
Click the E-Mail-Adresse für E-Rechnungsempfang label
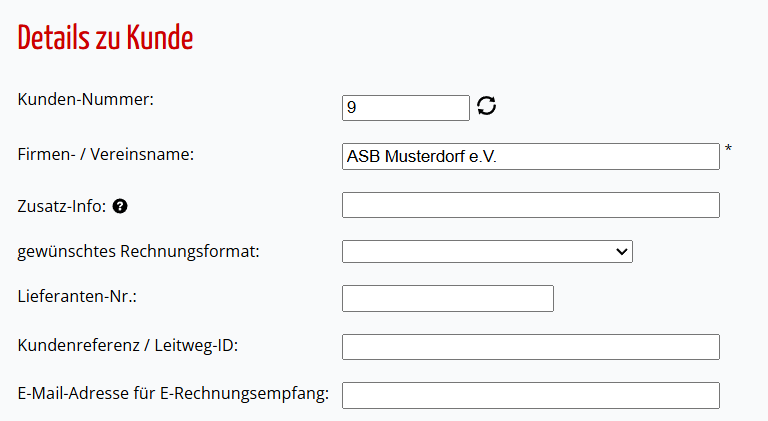pyautogui.click(x=173, y=394)
